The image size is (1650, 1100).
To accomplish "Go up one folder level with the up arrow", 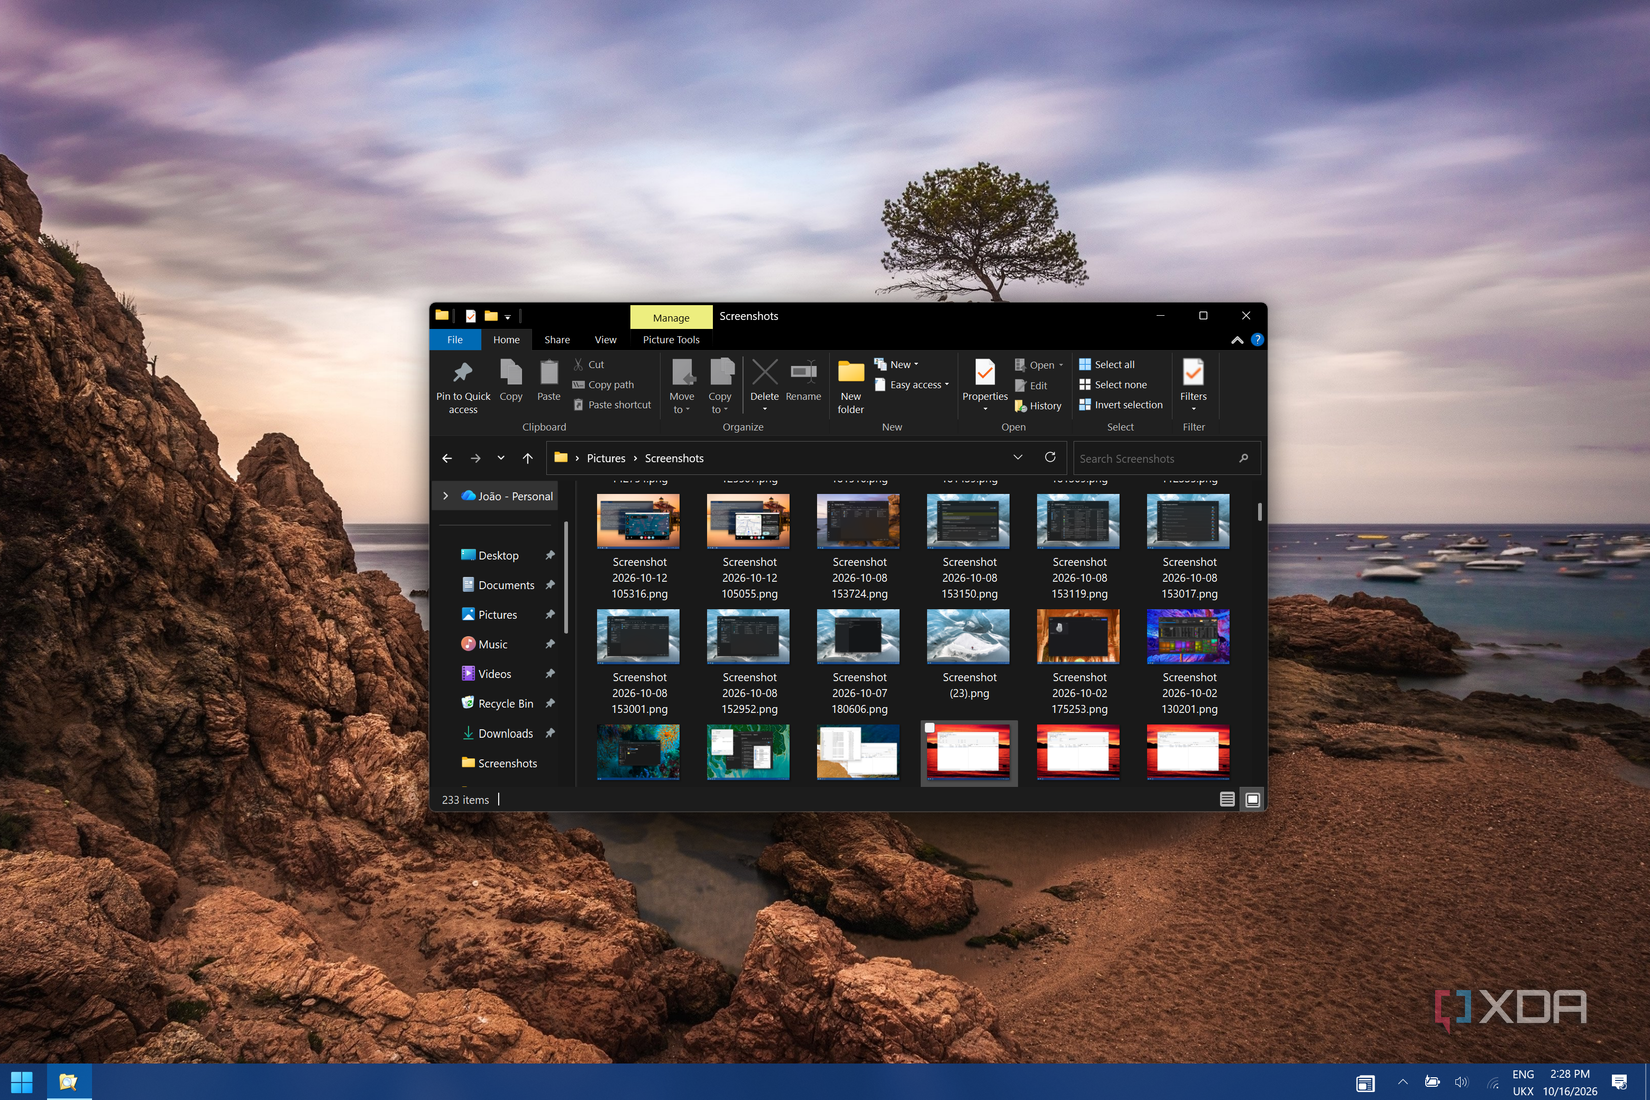I will click(x=528, y=458).
